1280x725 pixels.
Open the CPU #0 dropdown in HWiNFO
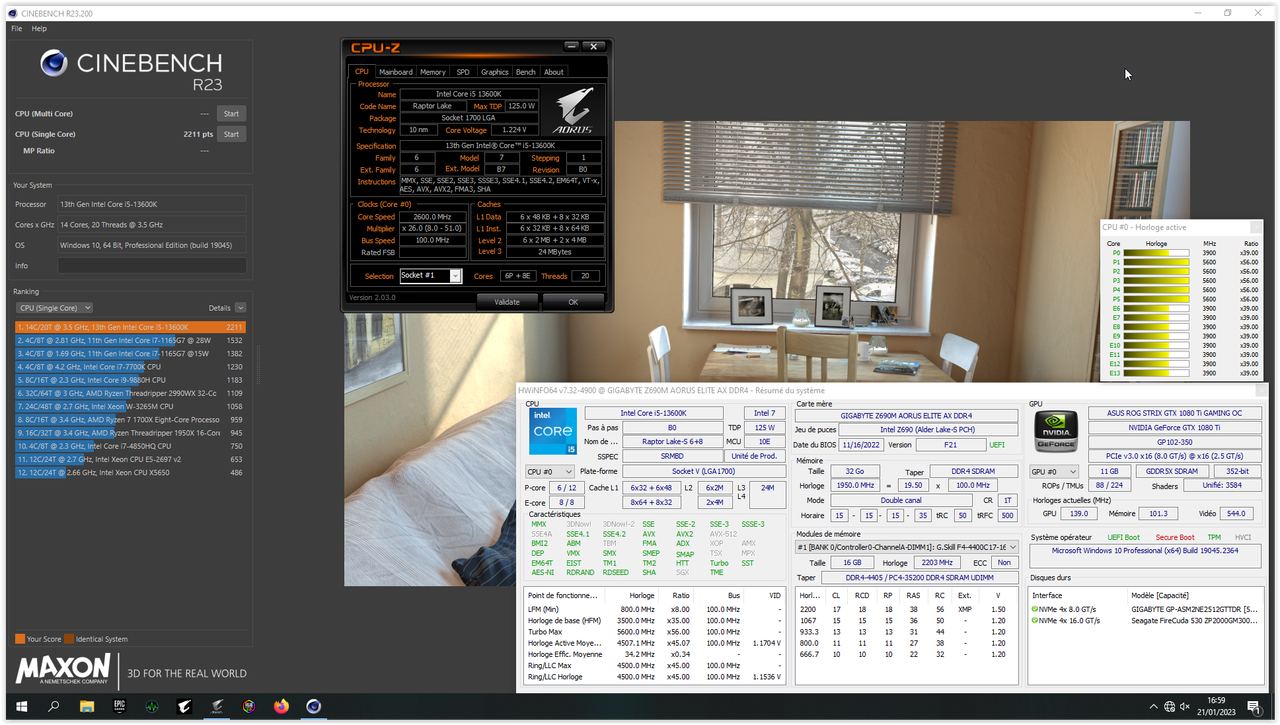coord(550,471)
